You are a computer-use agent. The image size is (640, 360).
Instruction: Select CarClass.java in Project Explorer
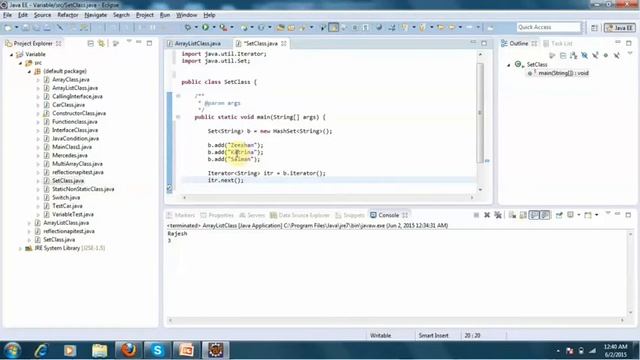point(68,105)
